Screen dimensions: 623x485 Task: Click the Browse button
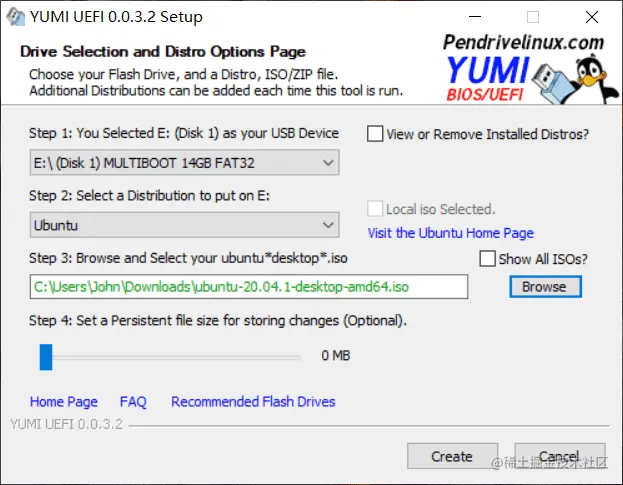[546, 287]
